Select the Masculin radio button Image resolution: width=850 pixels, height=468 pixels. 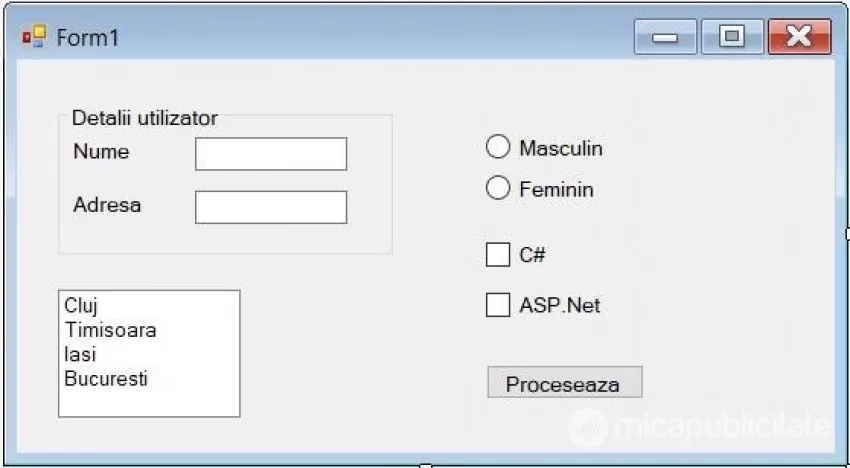click(x=498, y=147)
